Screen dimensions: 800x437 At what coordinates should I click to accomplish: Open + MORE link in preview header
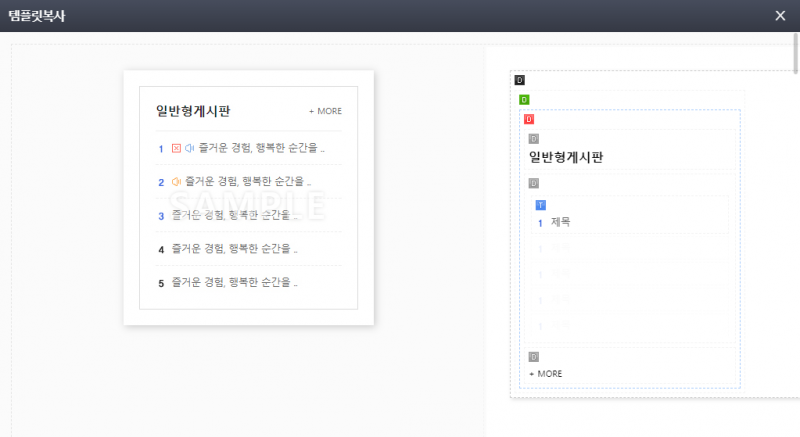325,112
